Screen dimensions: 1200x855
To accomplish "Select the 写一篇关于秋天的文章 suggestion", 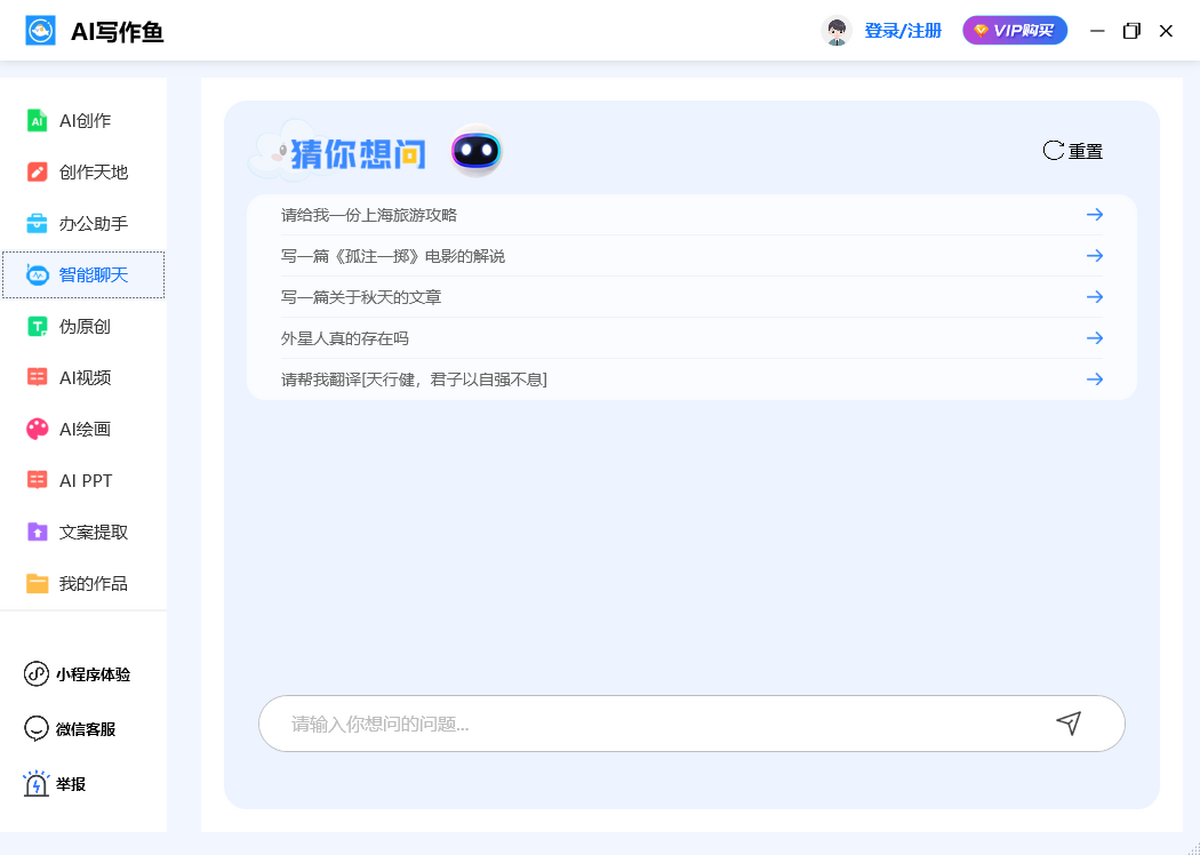I will (361, 297).
